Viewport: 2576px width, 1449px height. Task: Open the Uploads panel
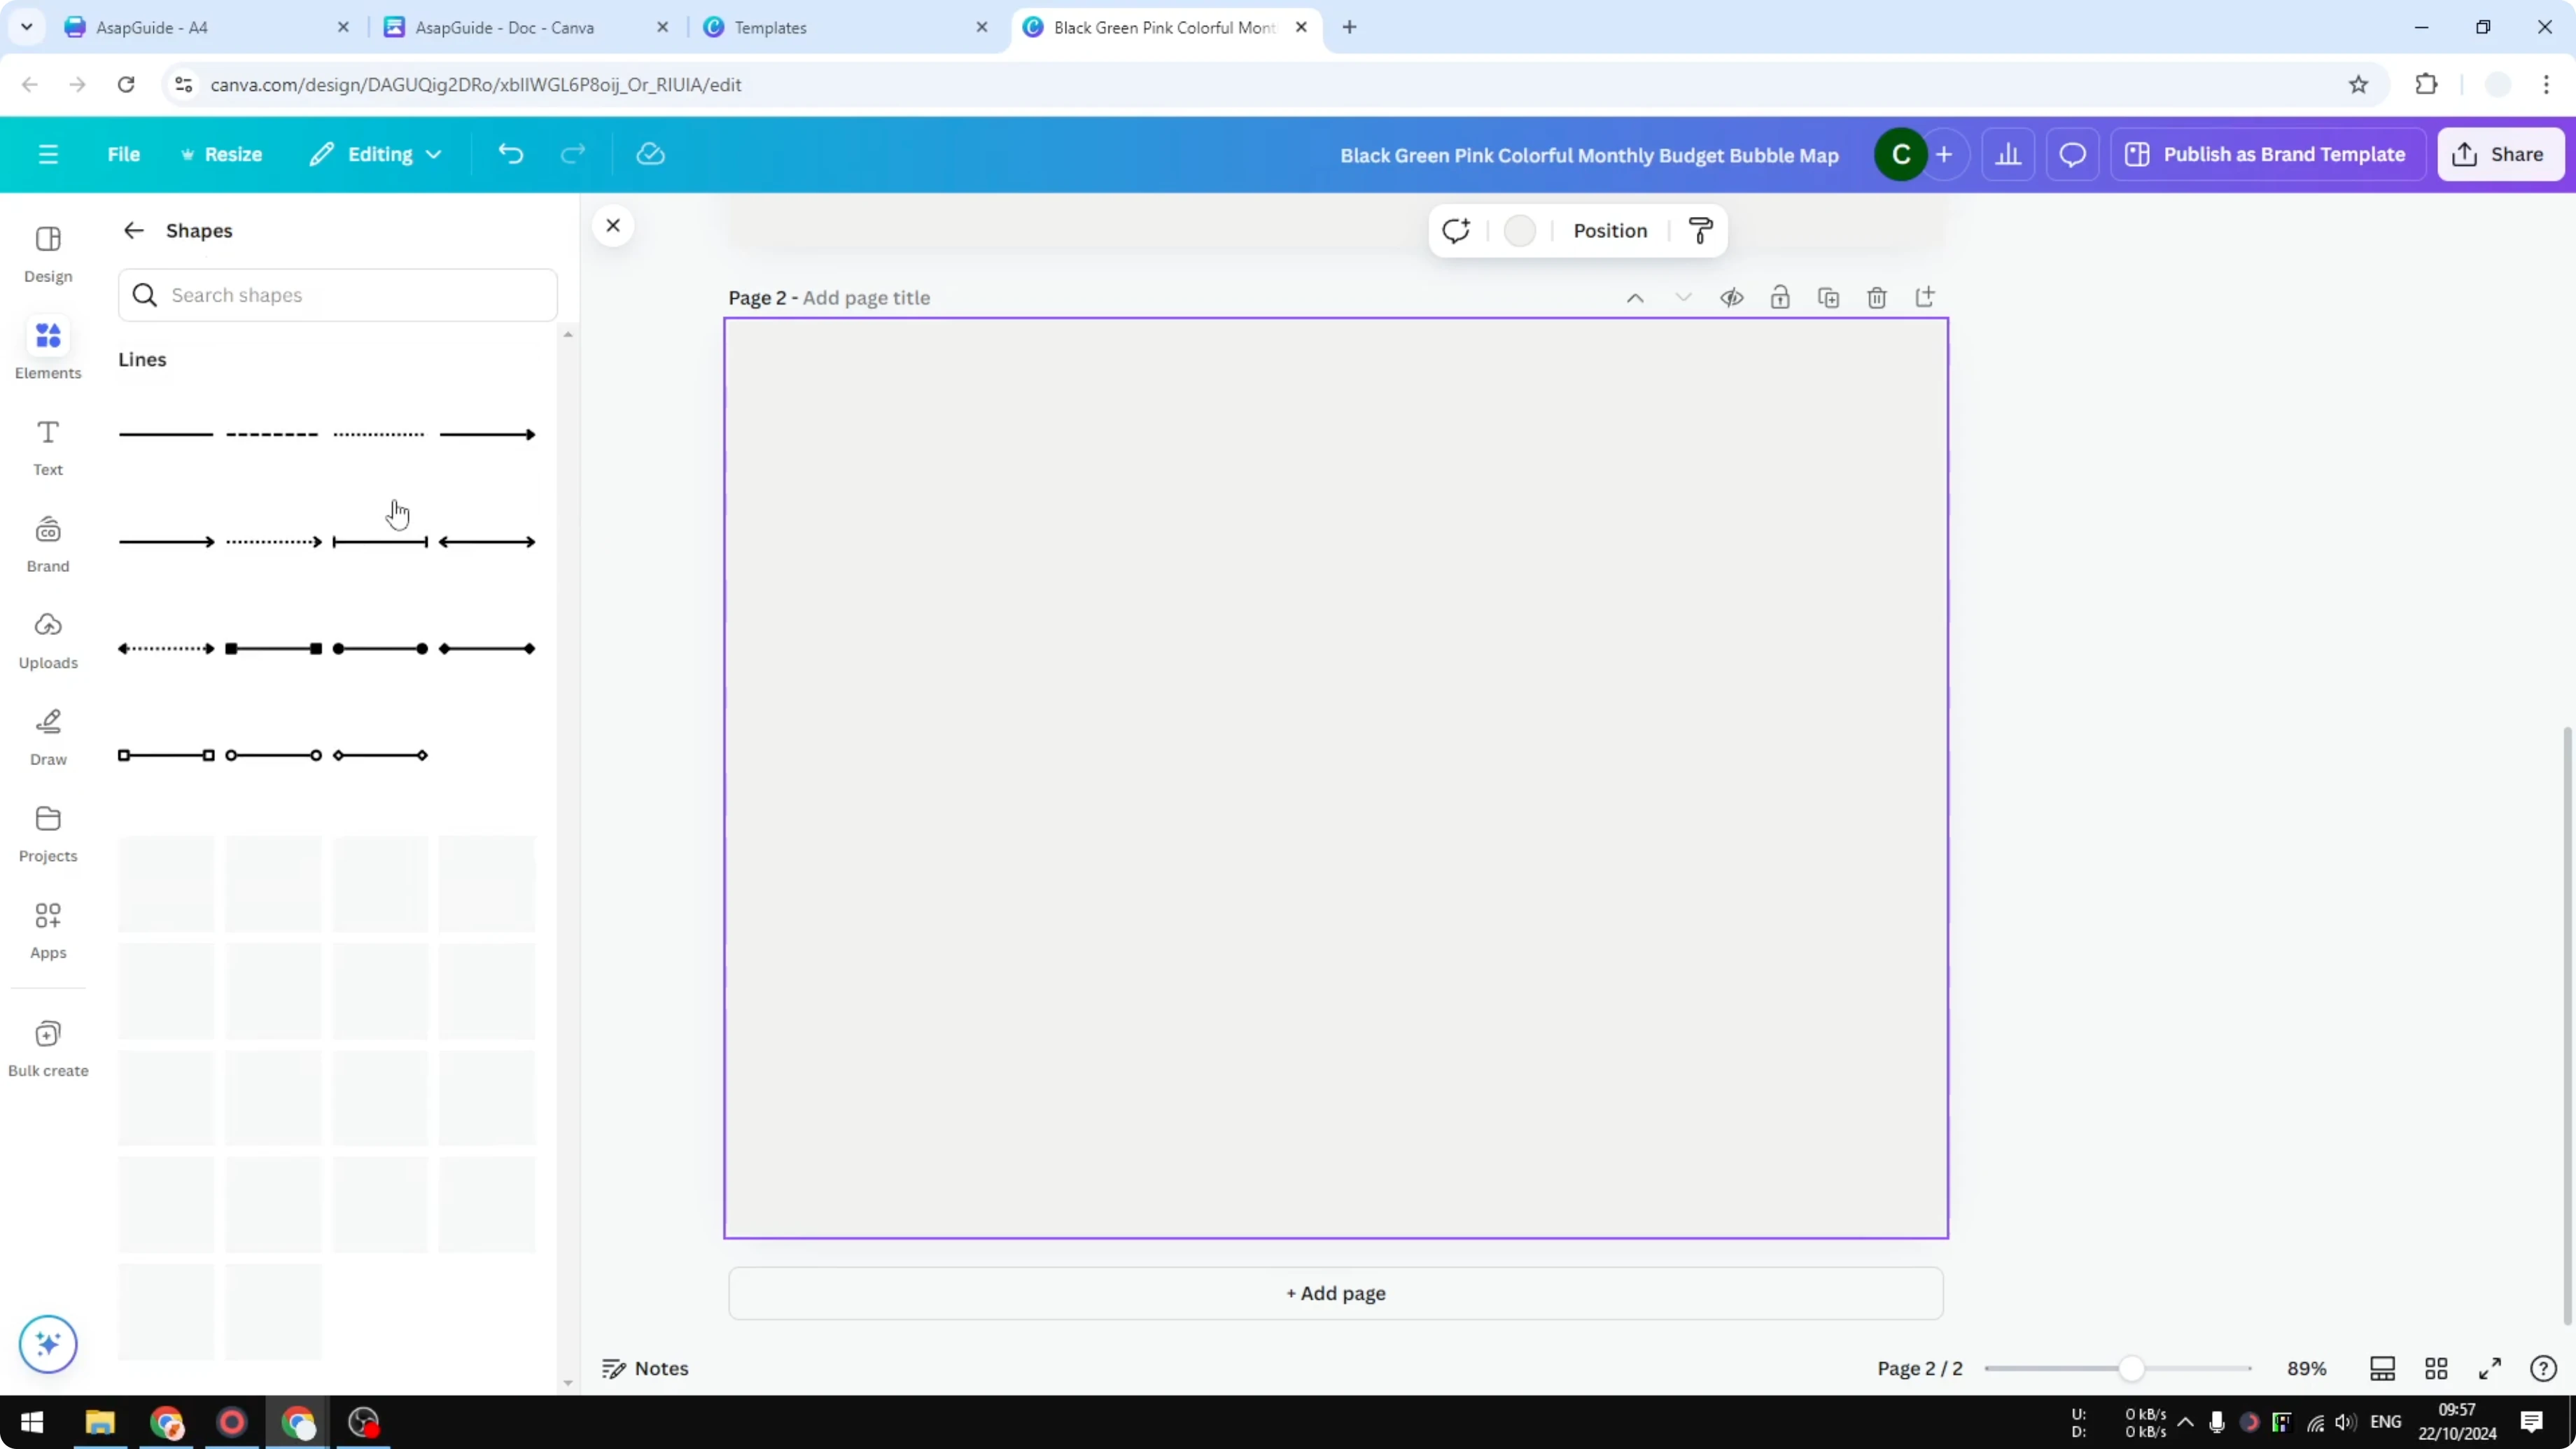click(47, 639)
